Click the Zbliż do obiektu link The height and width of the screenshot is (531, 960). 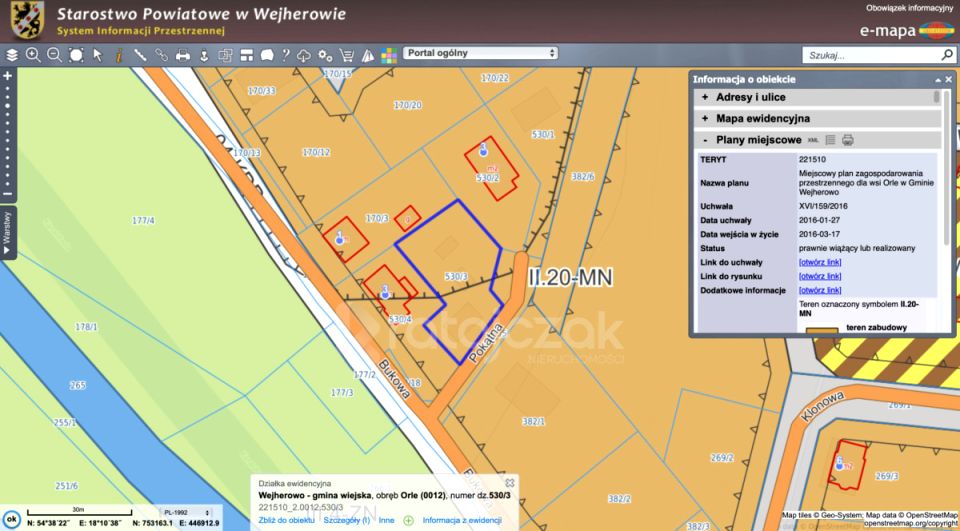pyautogui.click(x=287, y=520)
